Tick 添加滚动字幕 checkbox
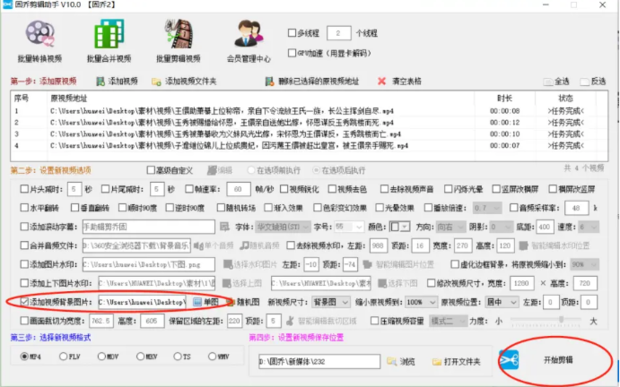The height and width of the screenshot is (387, 620). pyautogui.click(x=25, y=227)
